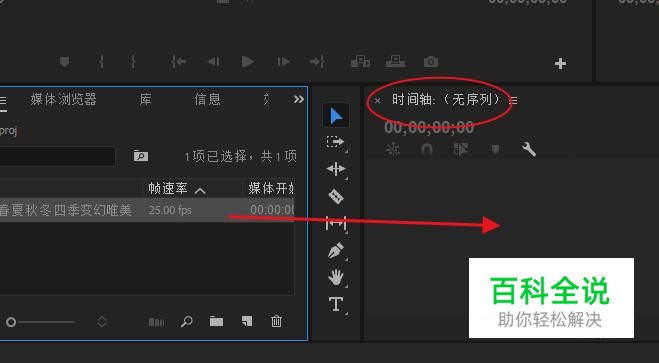Select the Ripple Edit tool

tap(336, 169)
